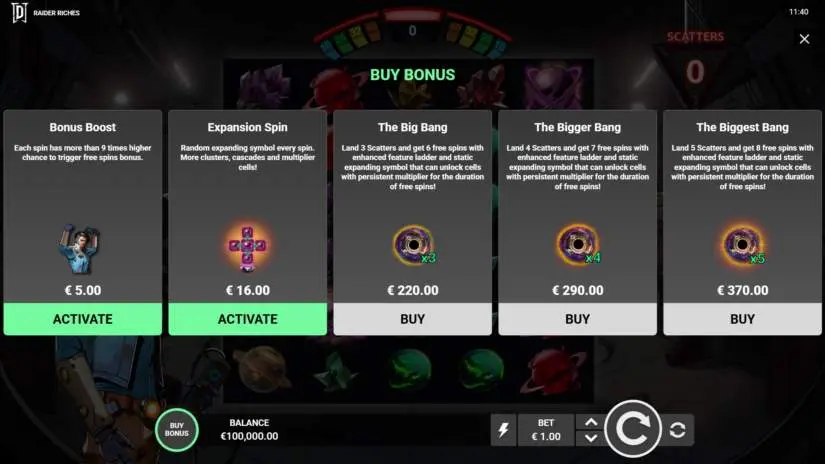
Task: Buy The Big Bang bonus
Action: pyautogui.click(x=412, y=319)
